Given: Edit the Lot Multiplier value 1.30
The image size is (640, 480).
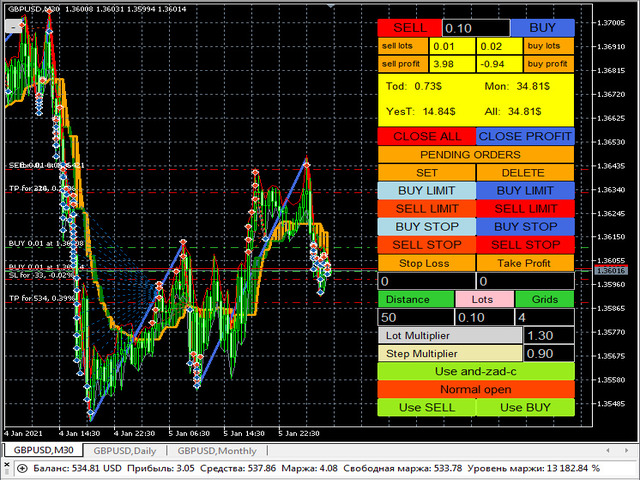Looking at the screenshot, I should point(549,335).
